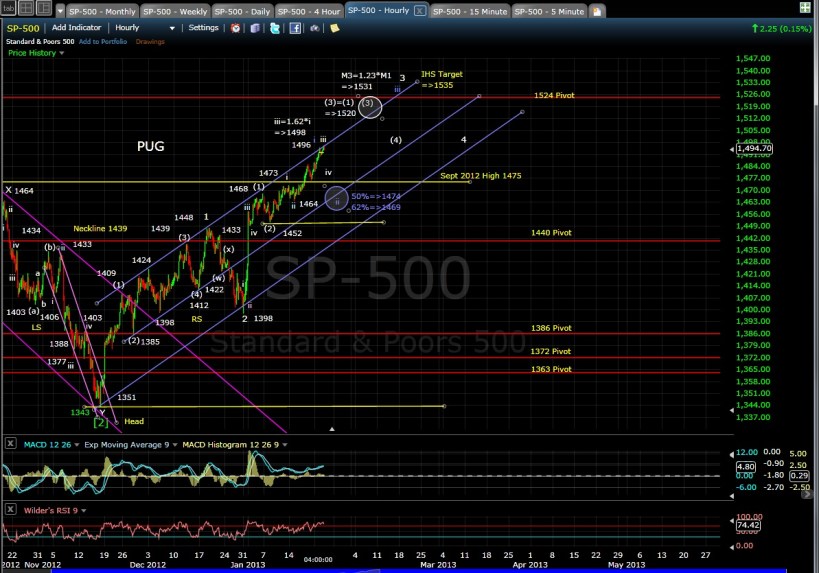Set an alert with the alarm clock icon
Screen dimensions: 819x573
coord(236,28)
